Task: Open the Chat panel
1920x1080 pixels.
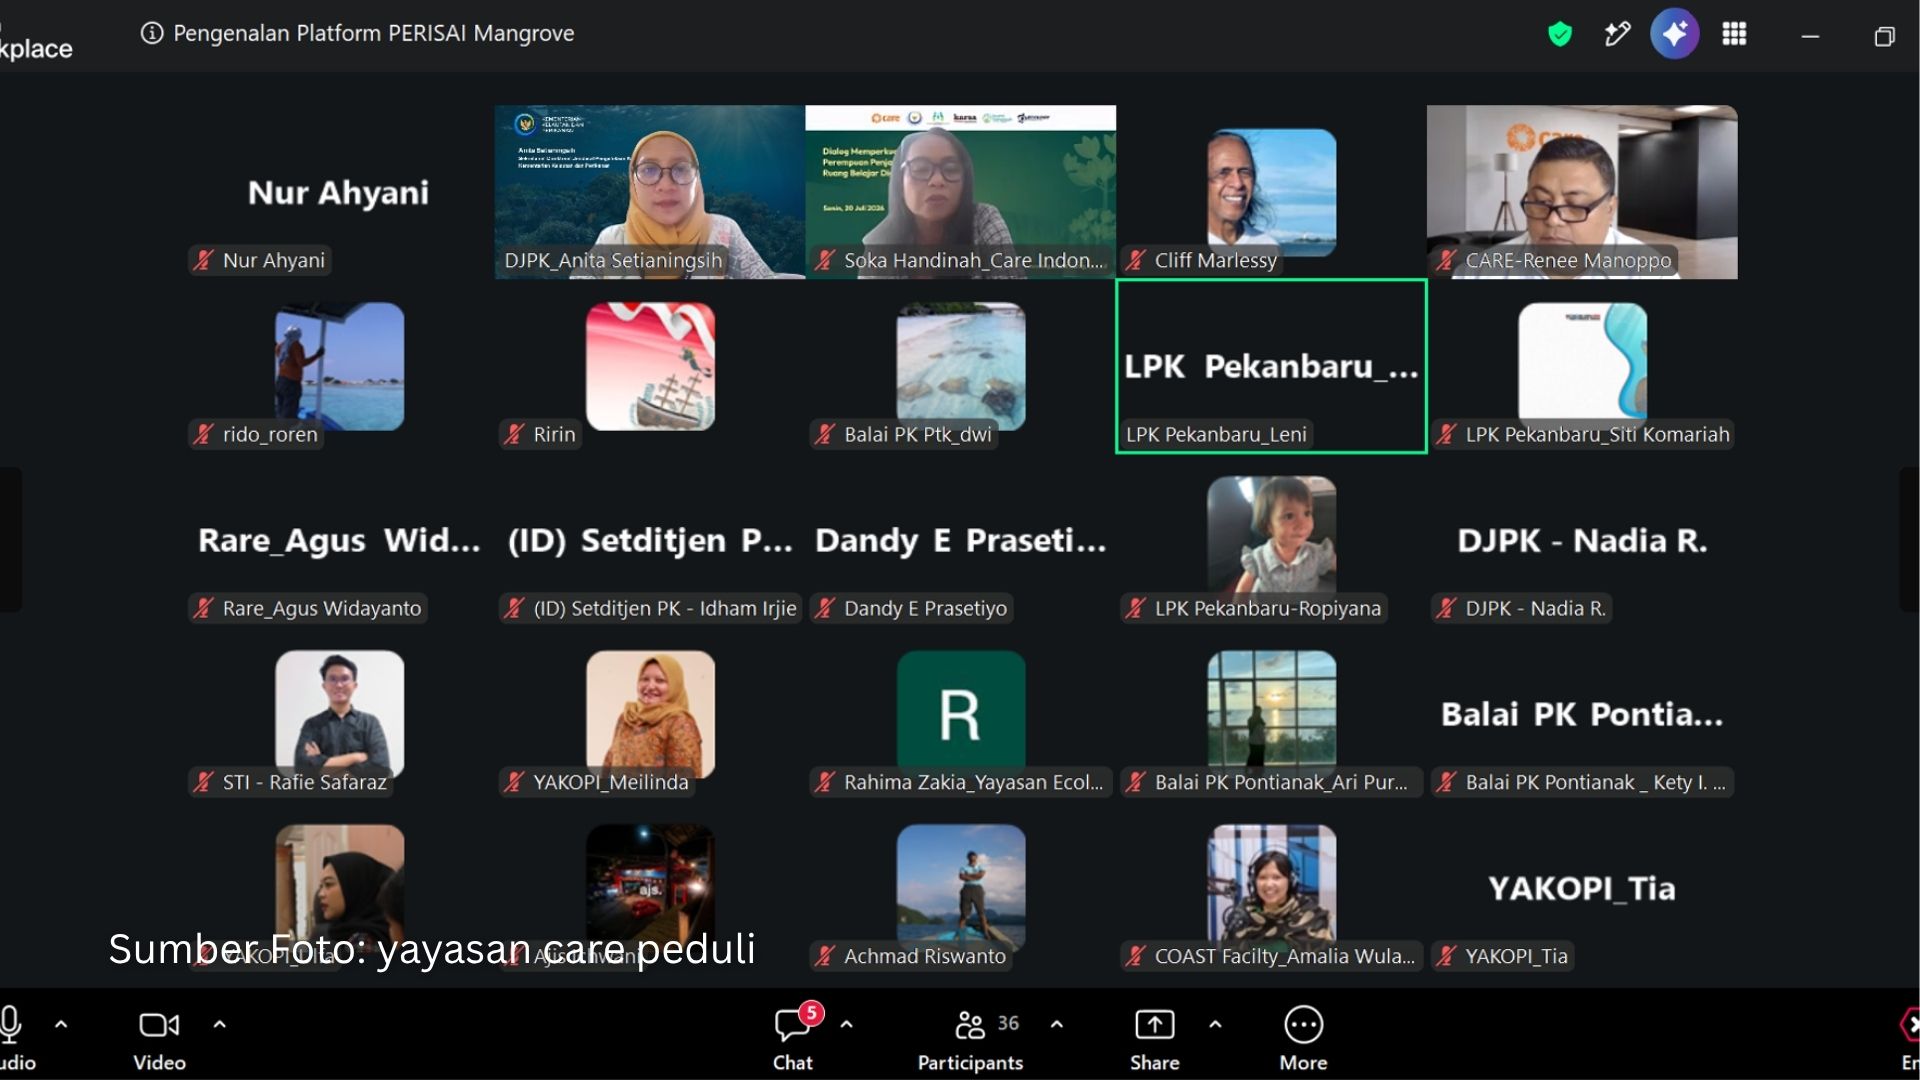Action: tap(793, 1039)
